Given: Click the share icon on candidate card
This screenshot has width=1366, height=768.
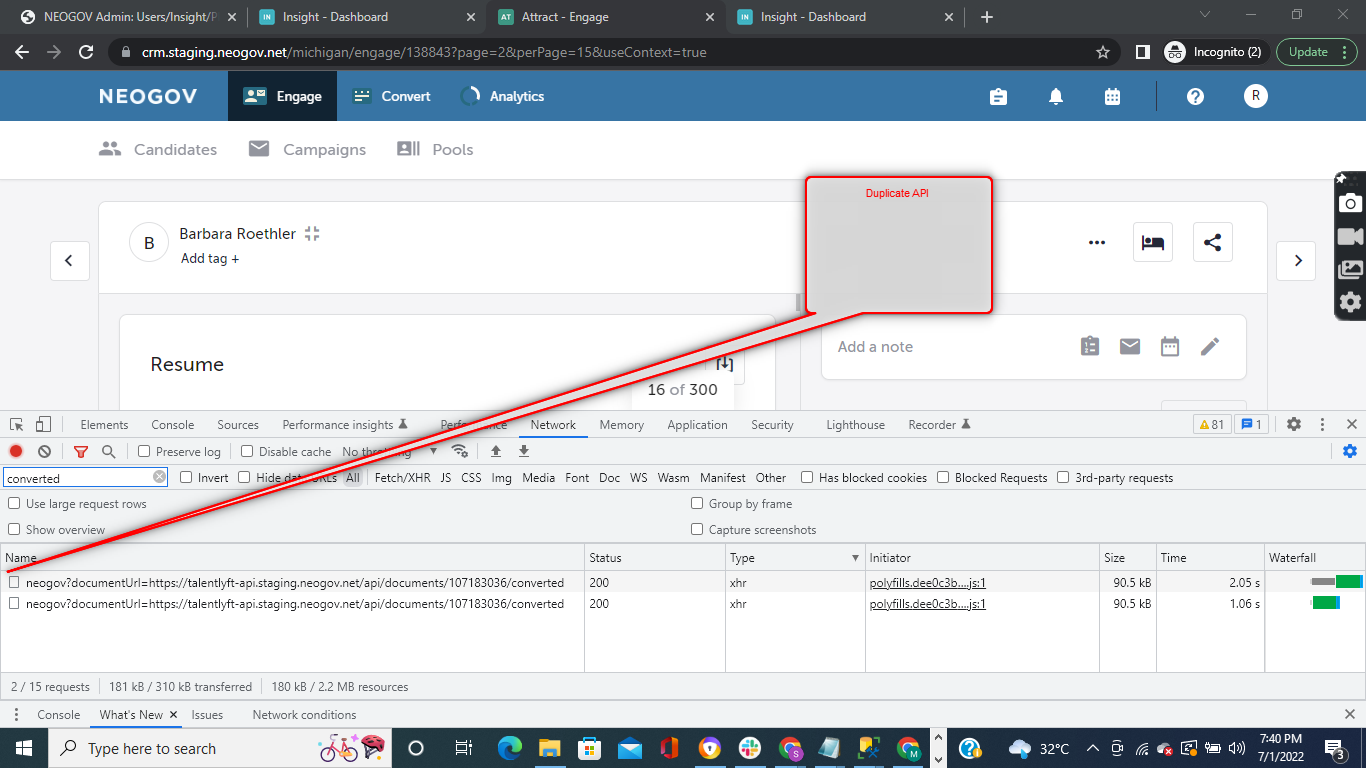Looking at the screenshot, I should 1212,241.
